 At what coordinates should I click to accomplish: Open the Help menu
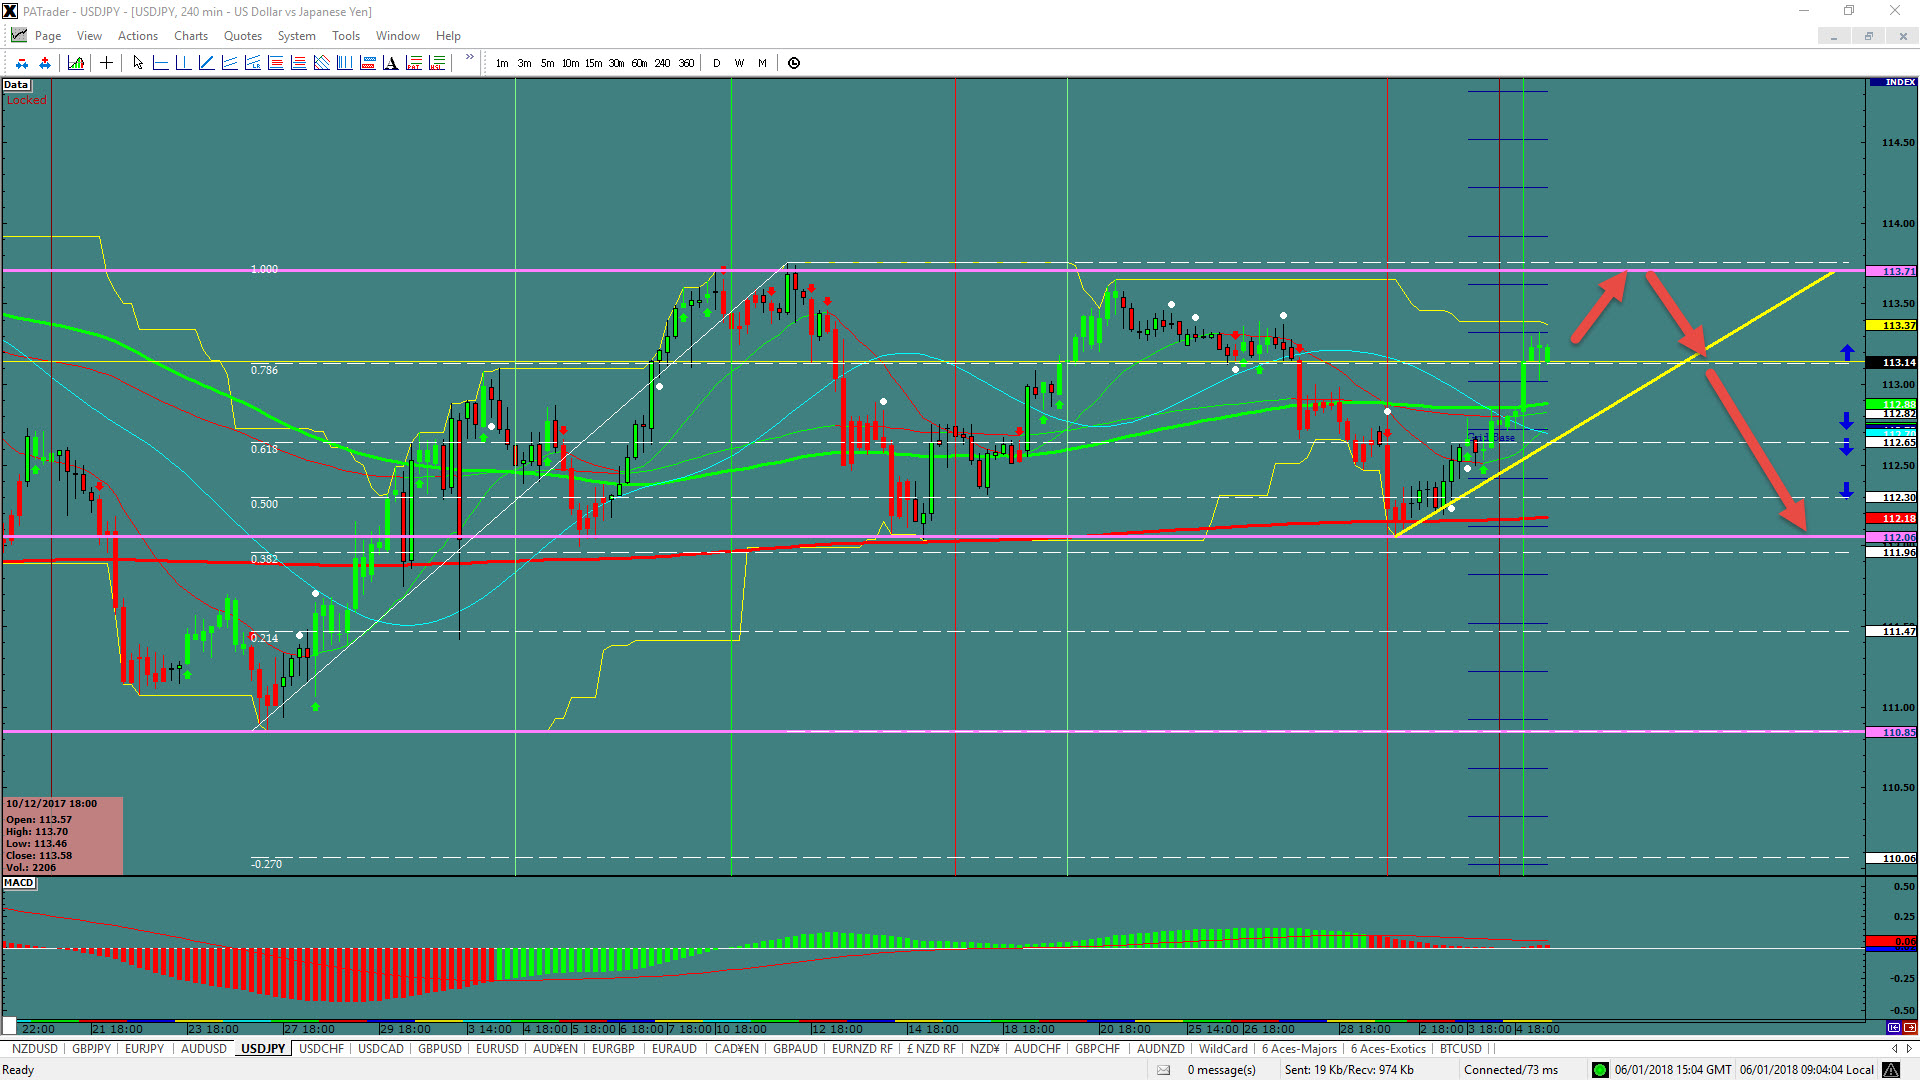coord(448,36)
